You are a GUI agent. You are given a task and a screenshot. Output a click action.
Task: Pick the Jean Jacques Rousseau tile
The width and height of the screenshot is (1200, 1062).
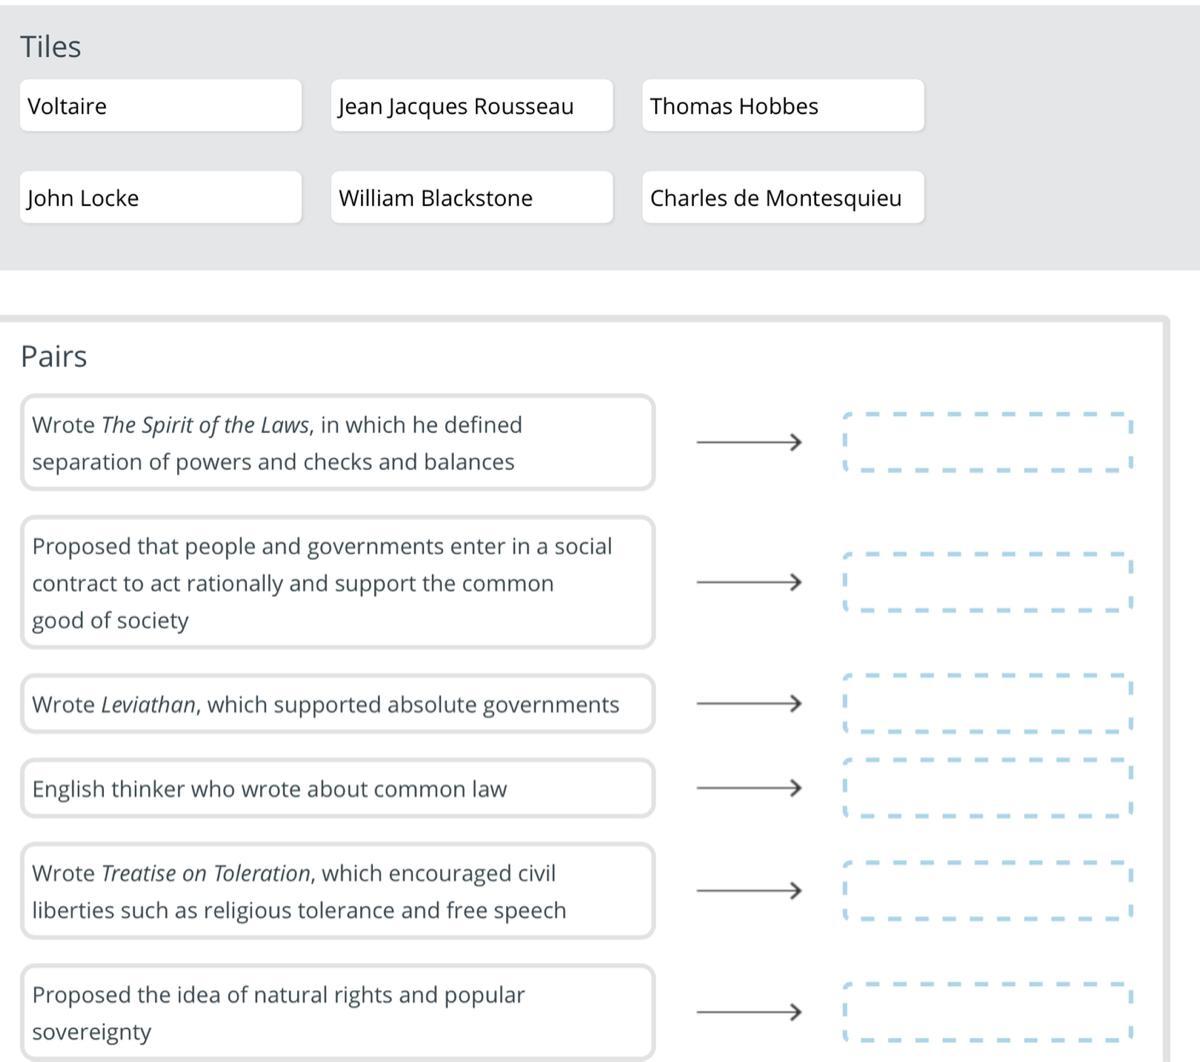coord(471,106)
